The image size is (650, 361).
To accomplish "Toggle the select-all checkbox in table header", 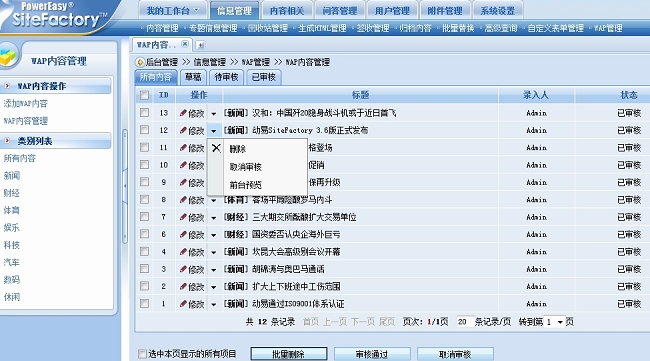I will pyautogui.click(x=144, y=95).
